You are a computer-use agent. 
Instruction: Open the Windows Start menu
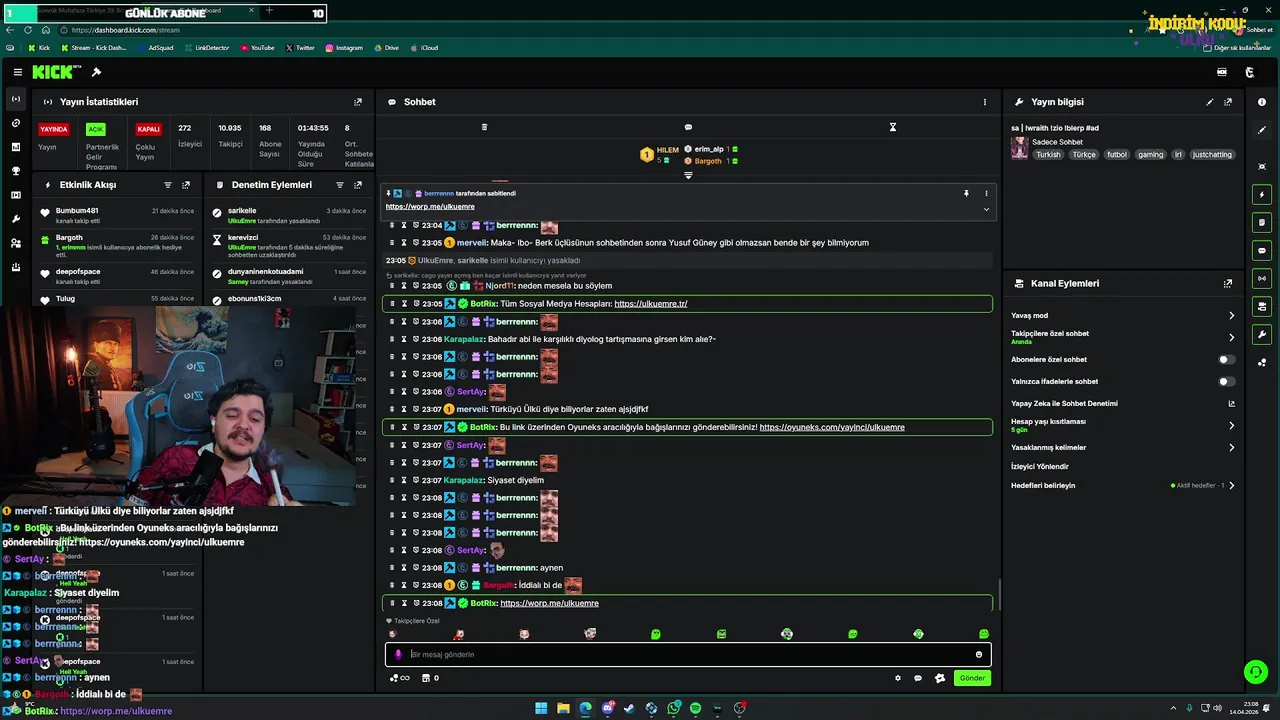click(541, 708)
